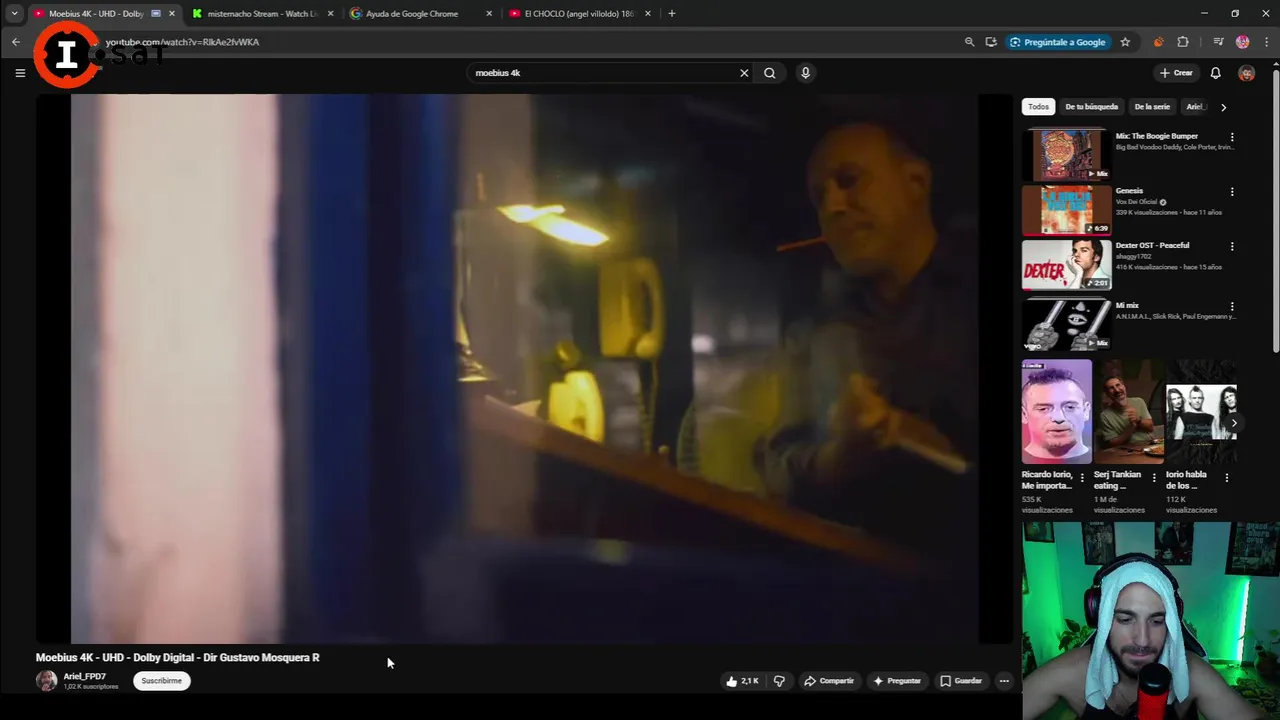Image resolution: width=1280 pixels, height=720 pixels.
Task: Click the Preguntar button
Action: [x=897, y=681]
